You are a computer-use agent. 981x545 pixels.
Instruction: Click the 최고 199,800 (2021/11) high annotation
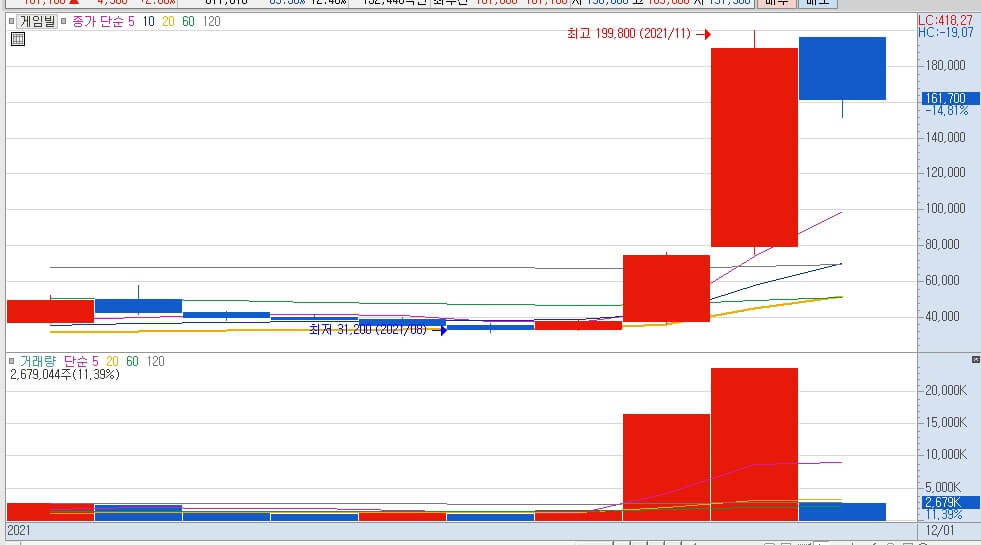[x=629, y=34]
